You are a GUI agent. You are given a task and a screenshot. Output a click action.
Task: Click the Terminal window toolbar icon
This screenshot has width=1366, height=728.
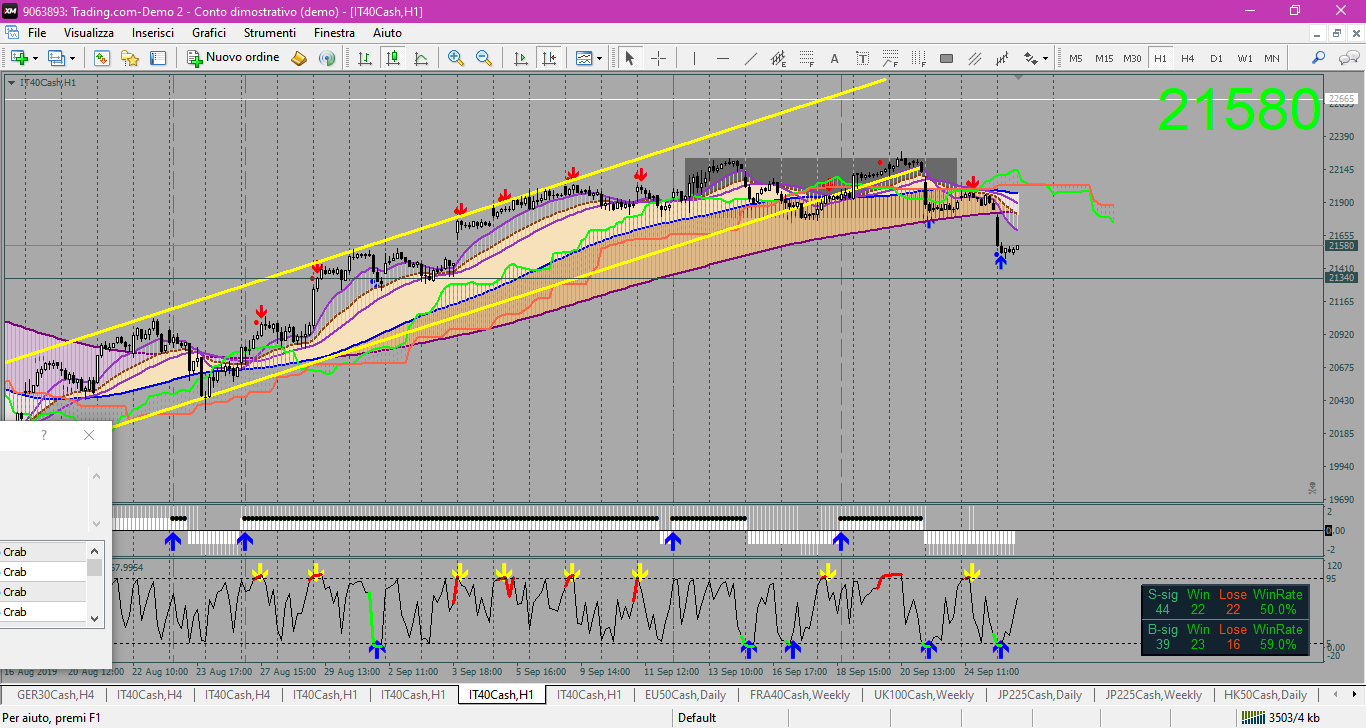click(158, 58)
